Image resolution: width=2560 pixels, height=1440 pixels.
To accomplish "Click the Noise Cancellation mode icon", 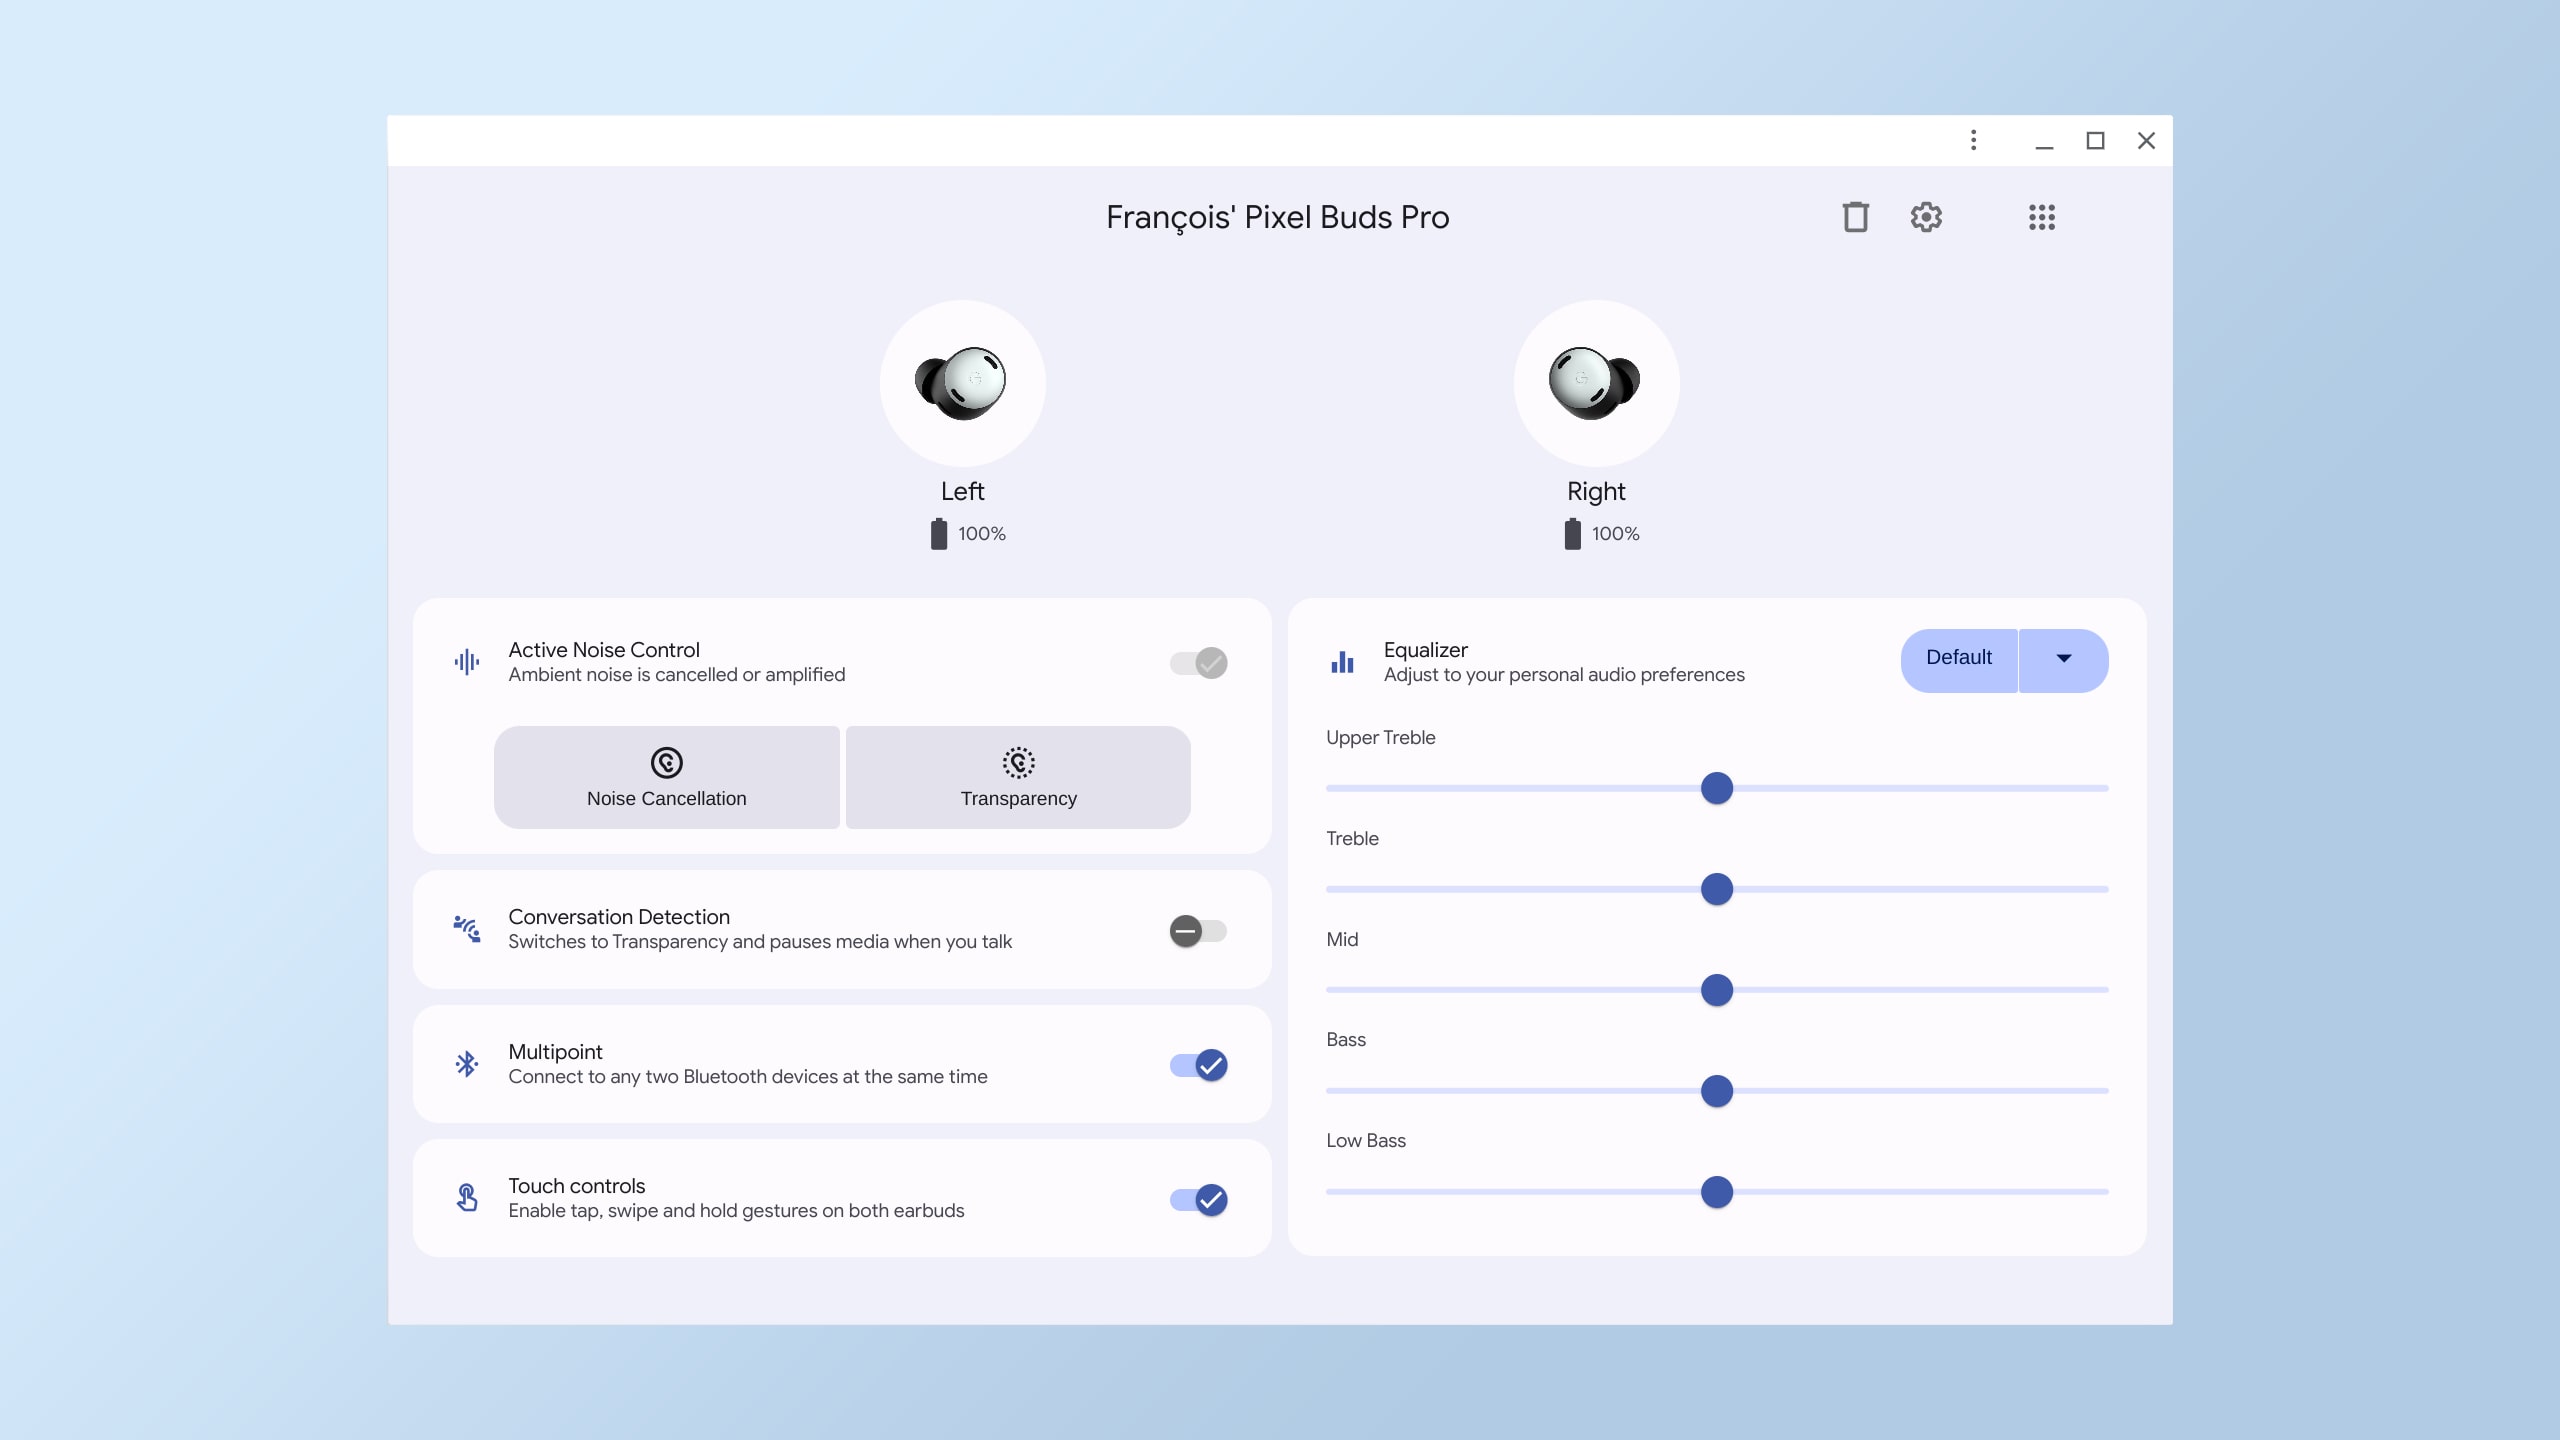I will tap(666, 761).
